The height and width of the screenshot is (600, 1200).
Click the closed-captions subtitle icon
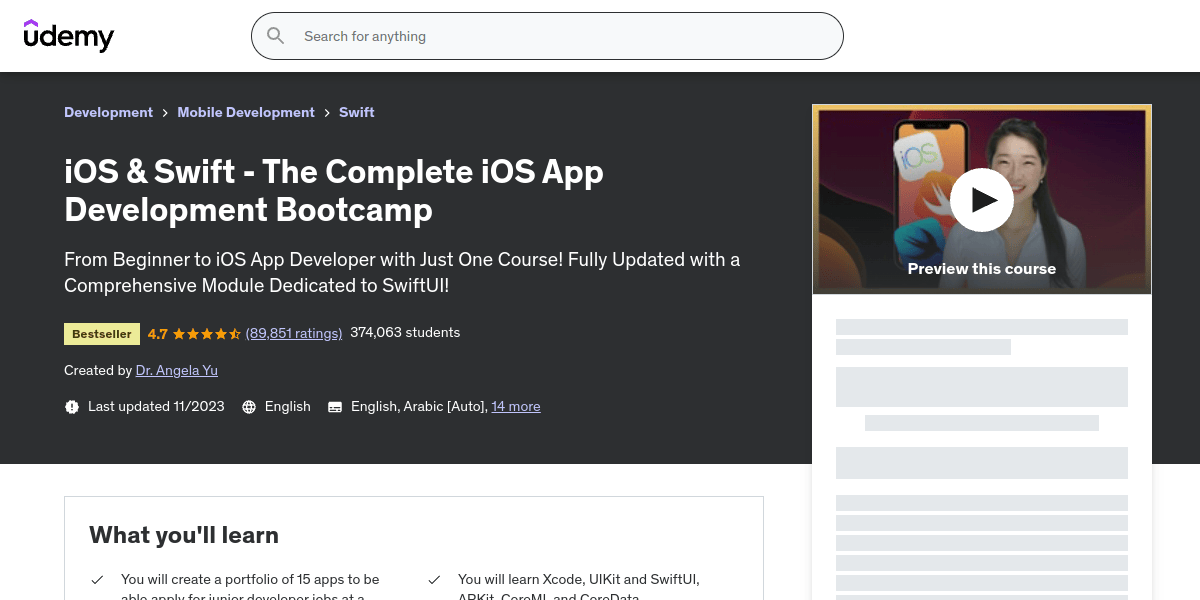pos(335,406)
